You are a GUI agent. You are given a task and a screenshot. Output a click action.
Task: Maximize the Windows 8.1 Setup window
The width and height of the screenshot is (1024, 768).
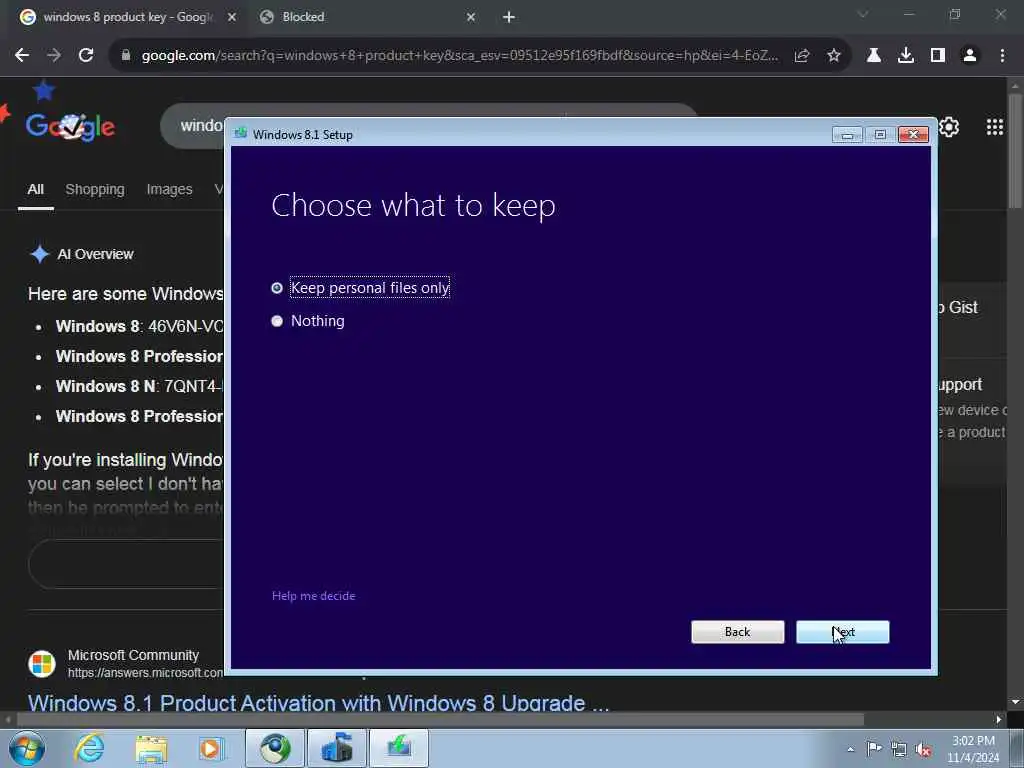(880, 135)
